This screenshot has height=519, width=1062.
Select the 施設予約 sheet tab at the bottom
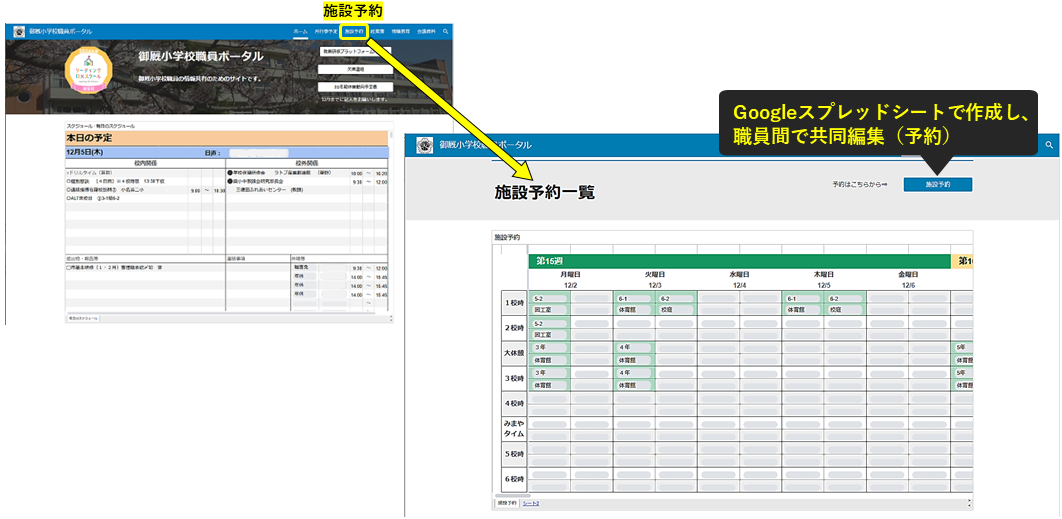coord(505,503)
